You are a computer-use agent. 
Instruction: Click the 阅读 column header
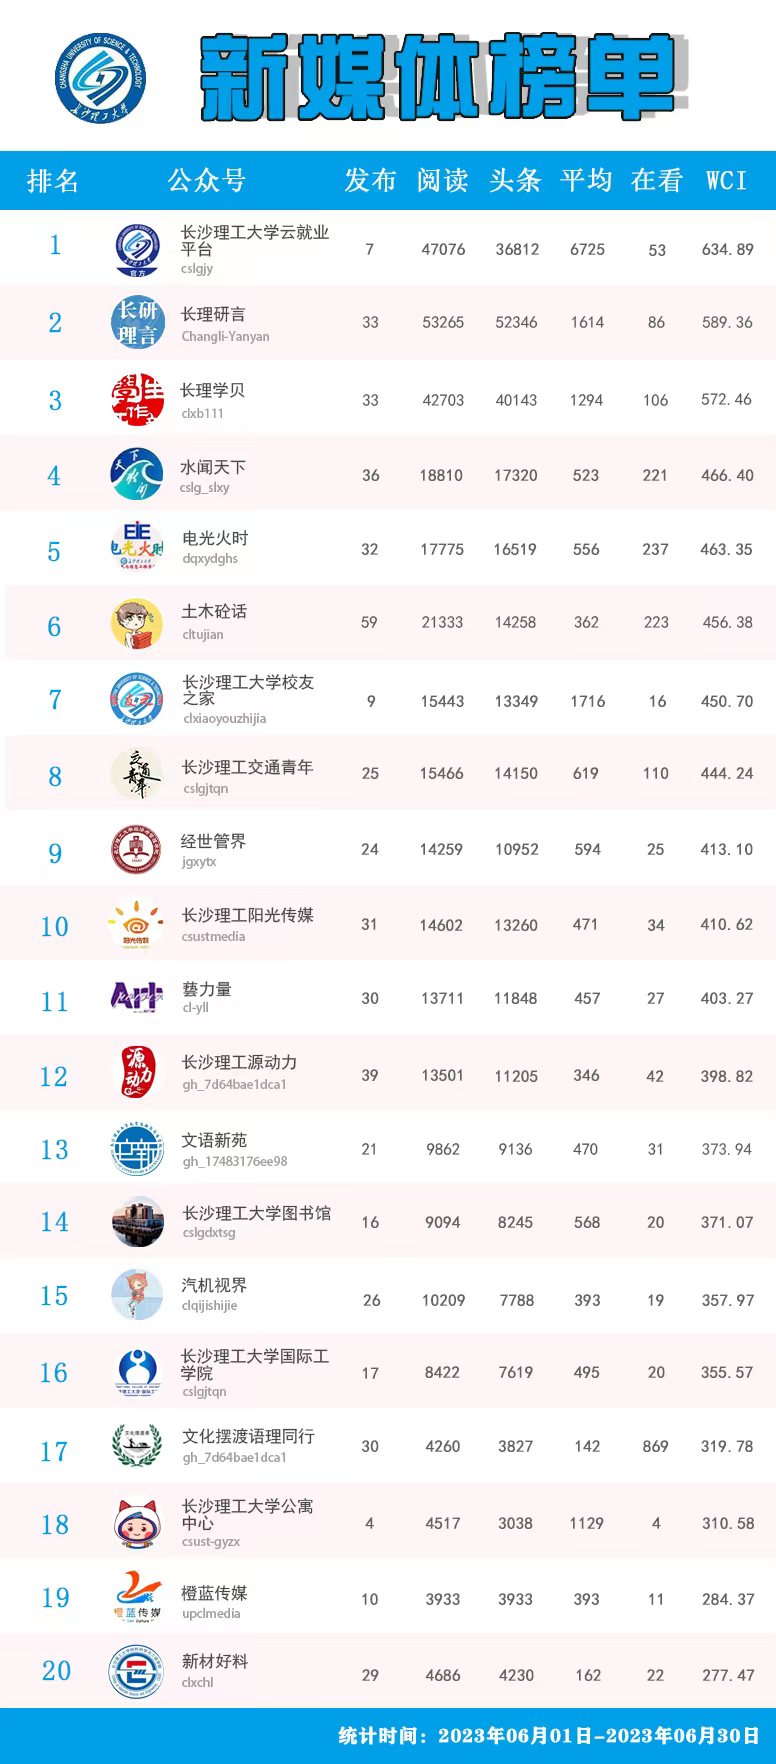click(x=442, y=181)
